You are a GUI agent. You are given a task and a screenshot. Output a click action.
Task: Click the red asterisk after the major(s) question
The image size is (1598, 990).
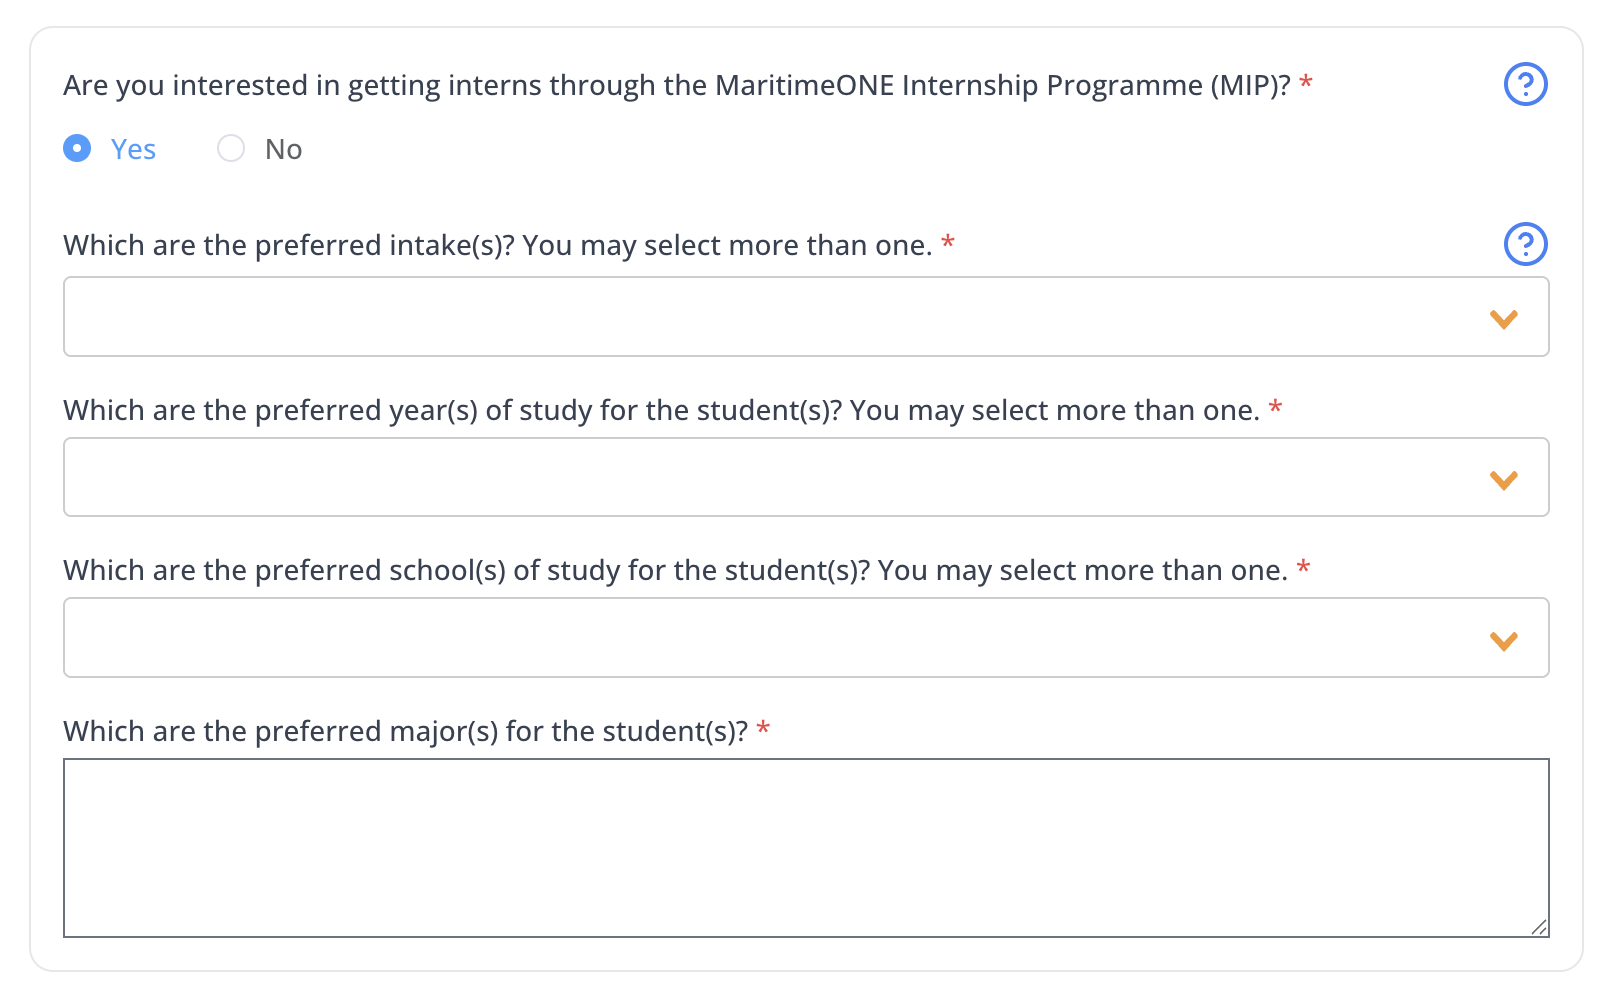click(763, 728)
